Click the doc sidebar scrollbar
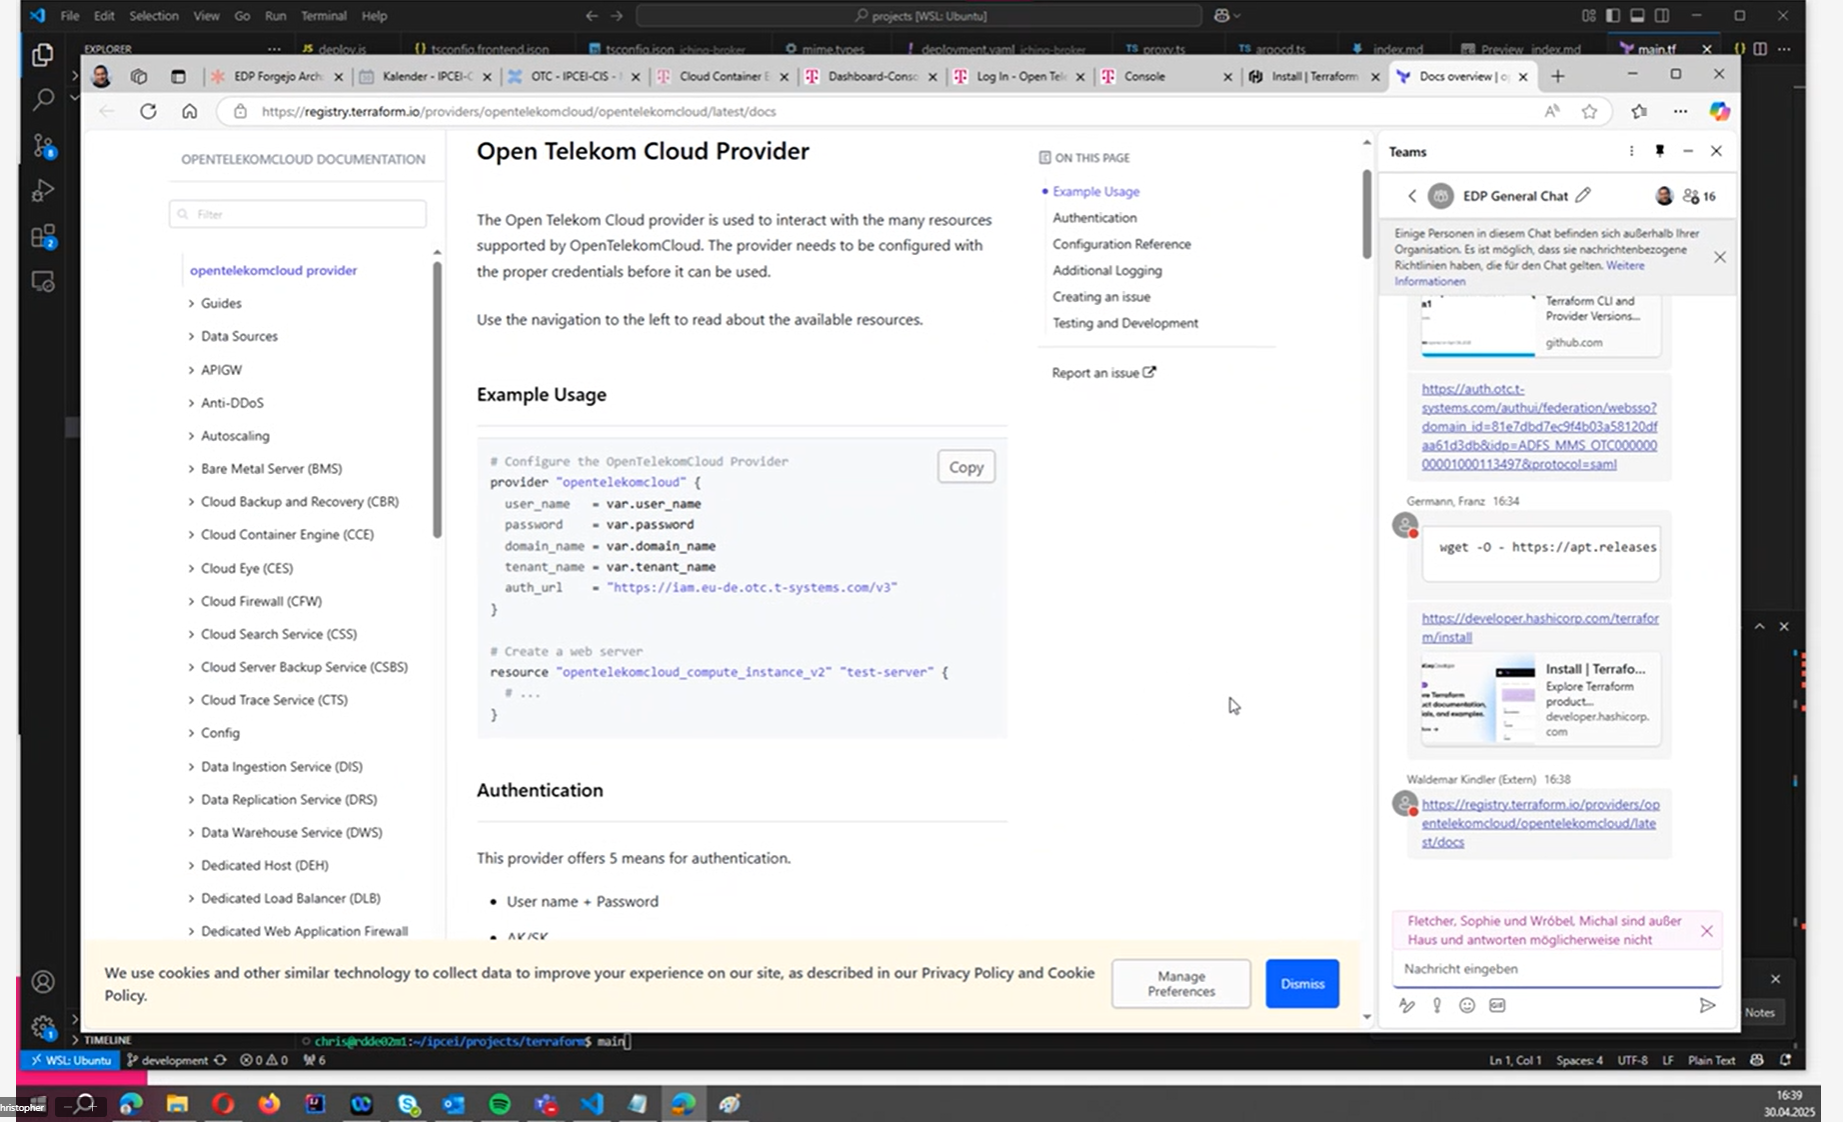 436,400
